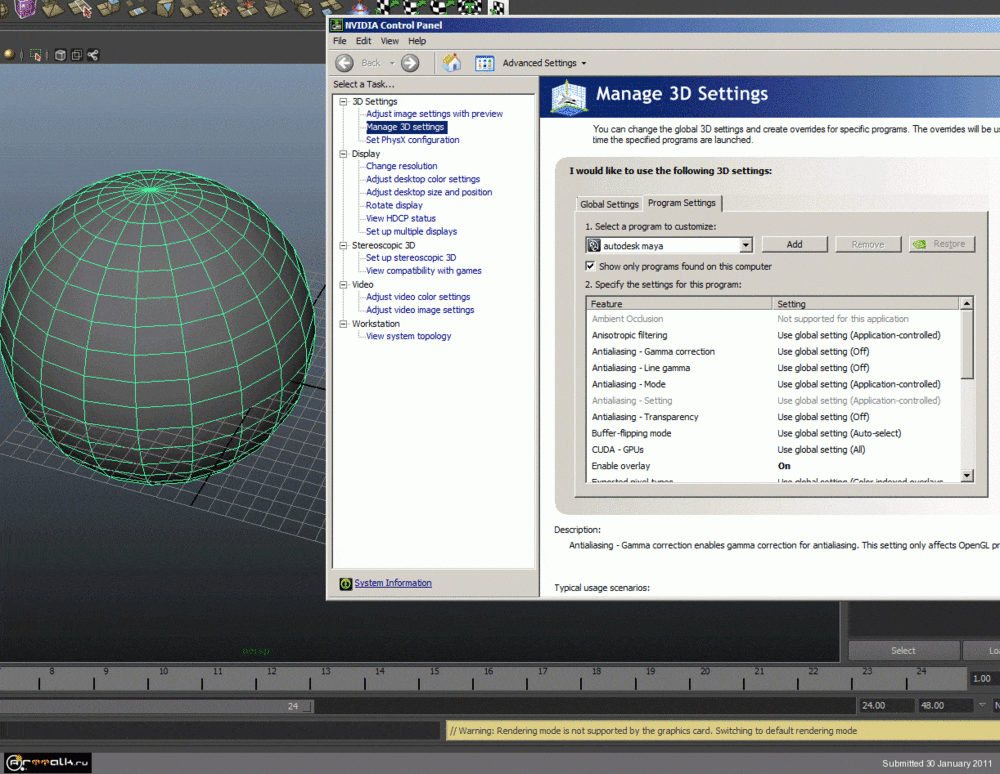Open the program selection dropdown arrow
The image size is (1000, 774).
(x=746, y=245)
